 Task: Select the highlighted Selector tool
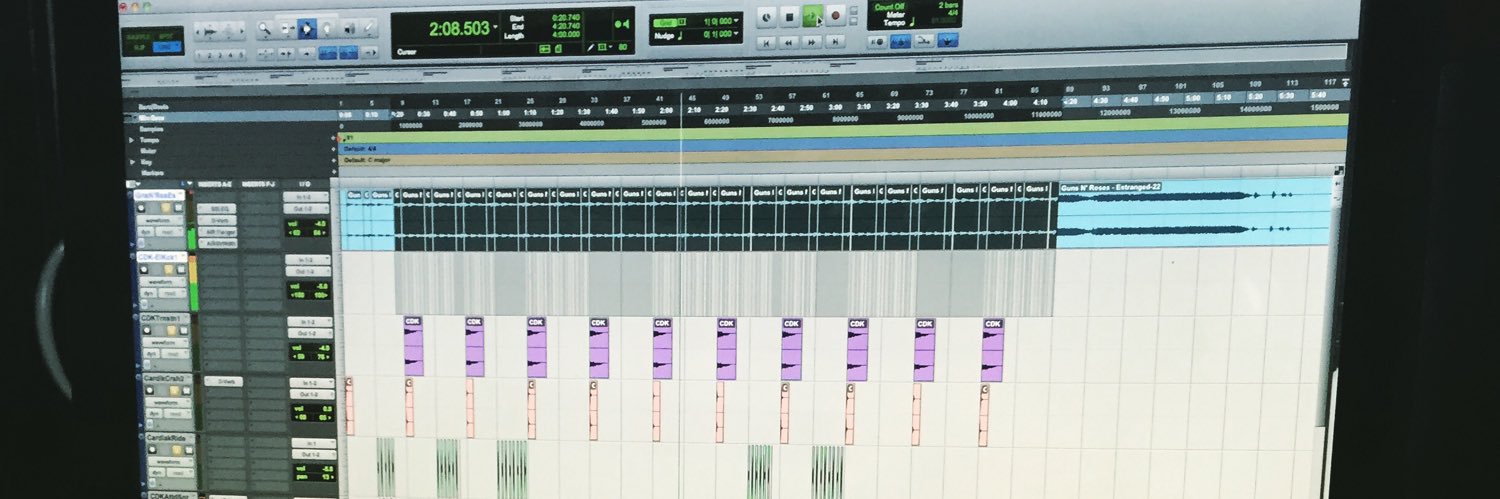(x=307, y=28)
